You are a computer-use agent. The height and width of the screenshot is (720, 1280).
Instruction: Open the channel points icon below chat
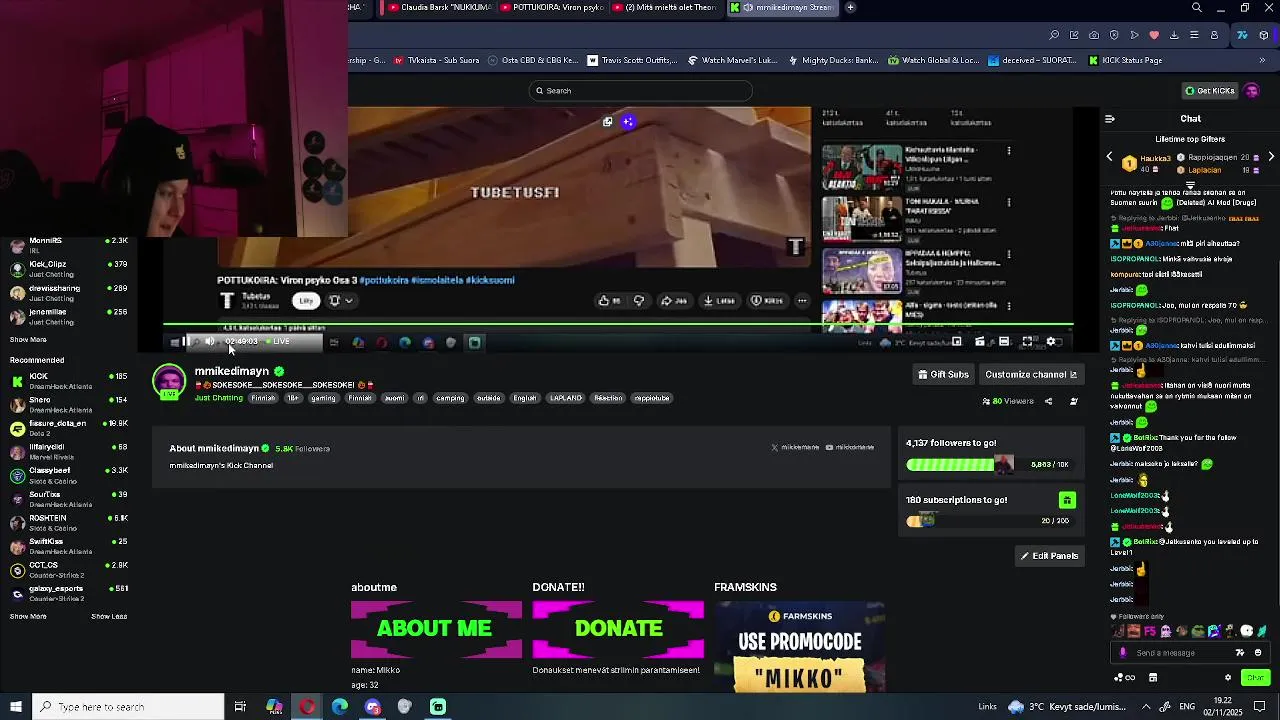click(x=1125, y=678)
